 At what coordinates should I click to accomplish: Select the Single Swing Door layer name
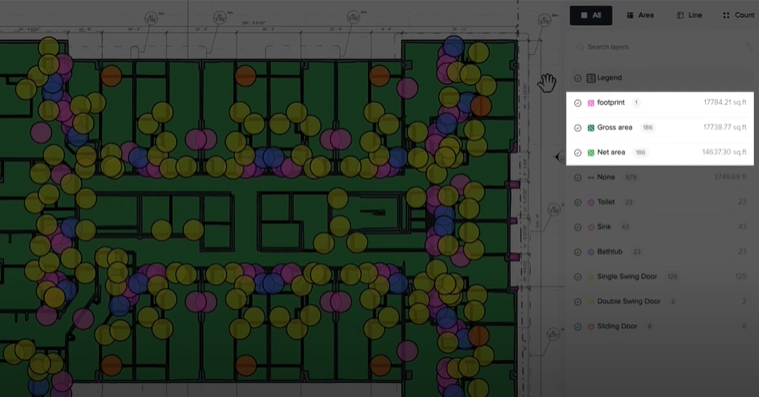coord(627,276)
